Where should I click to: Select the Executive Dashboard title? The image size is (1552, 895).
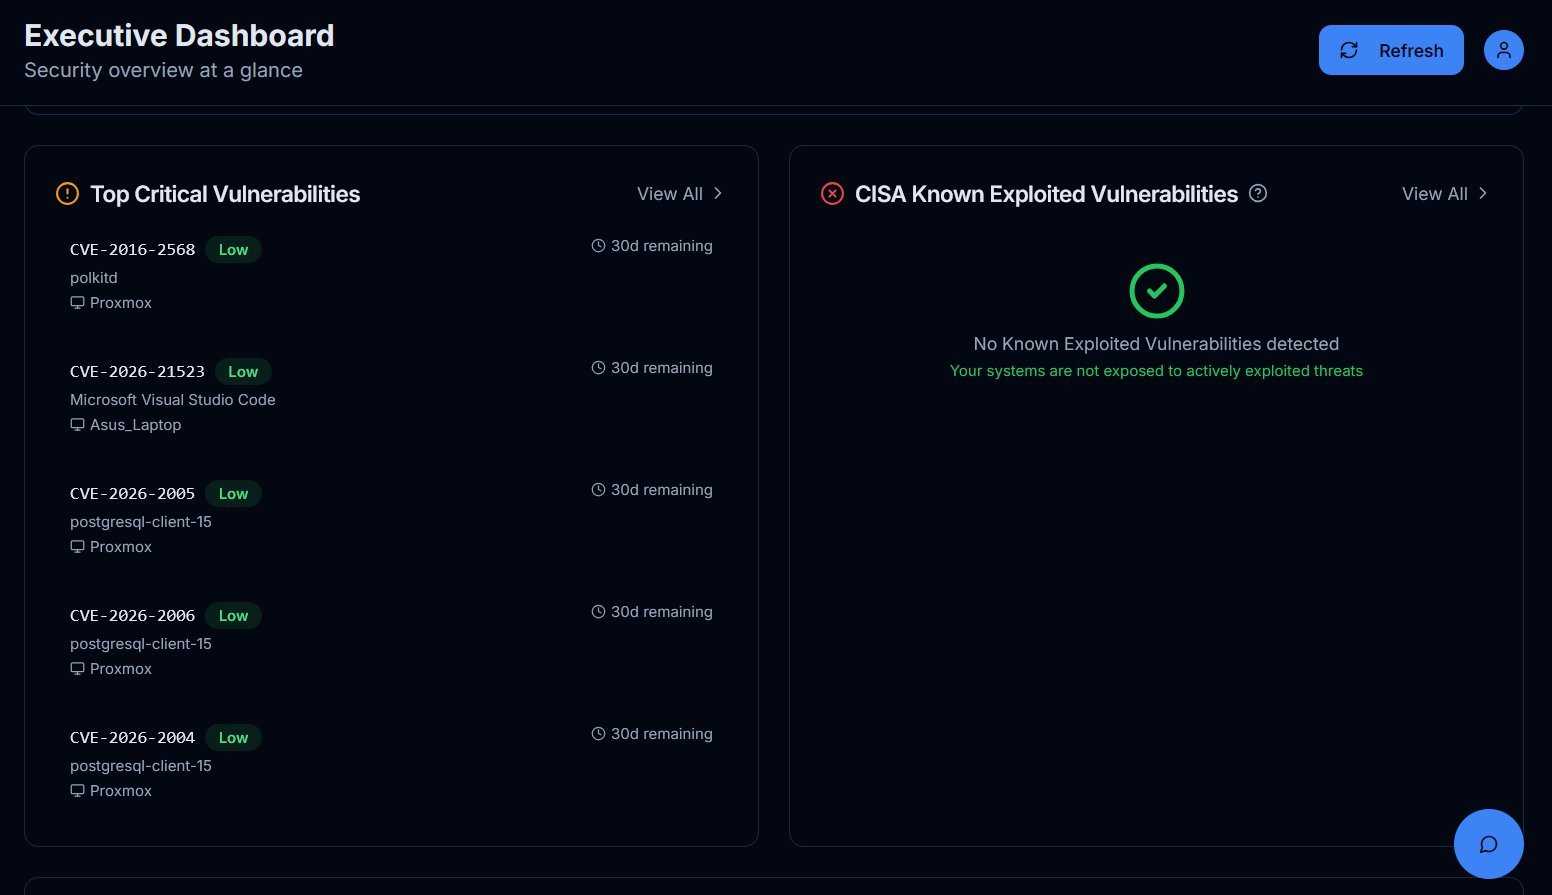pyautogui.click(x=179, y=35)
